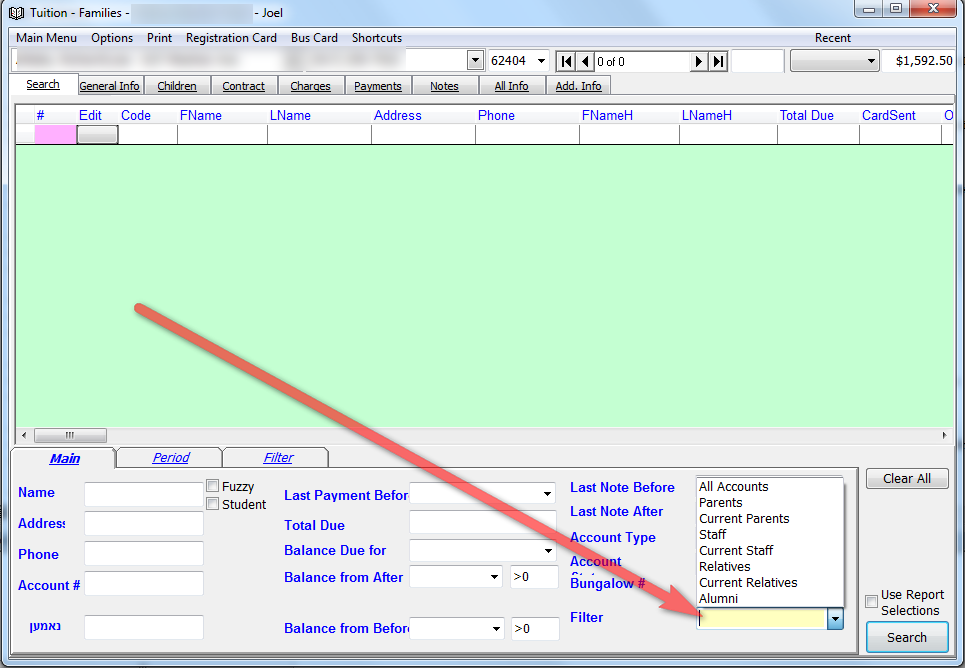Click the Clear All button

click(x=906, y=479)
